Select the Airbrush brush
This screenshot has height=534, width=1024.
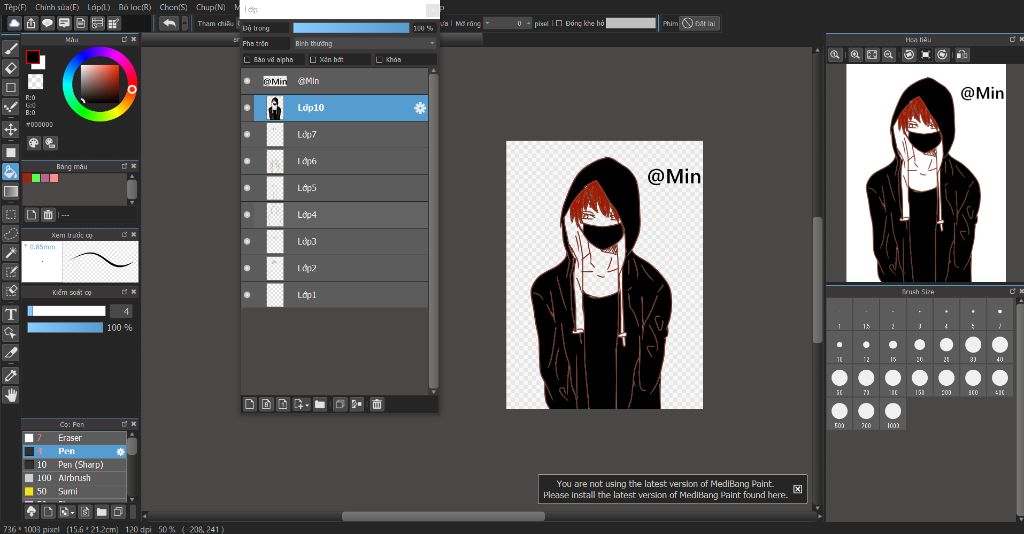coord(74,478)
